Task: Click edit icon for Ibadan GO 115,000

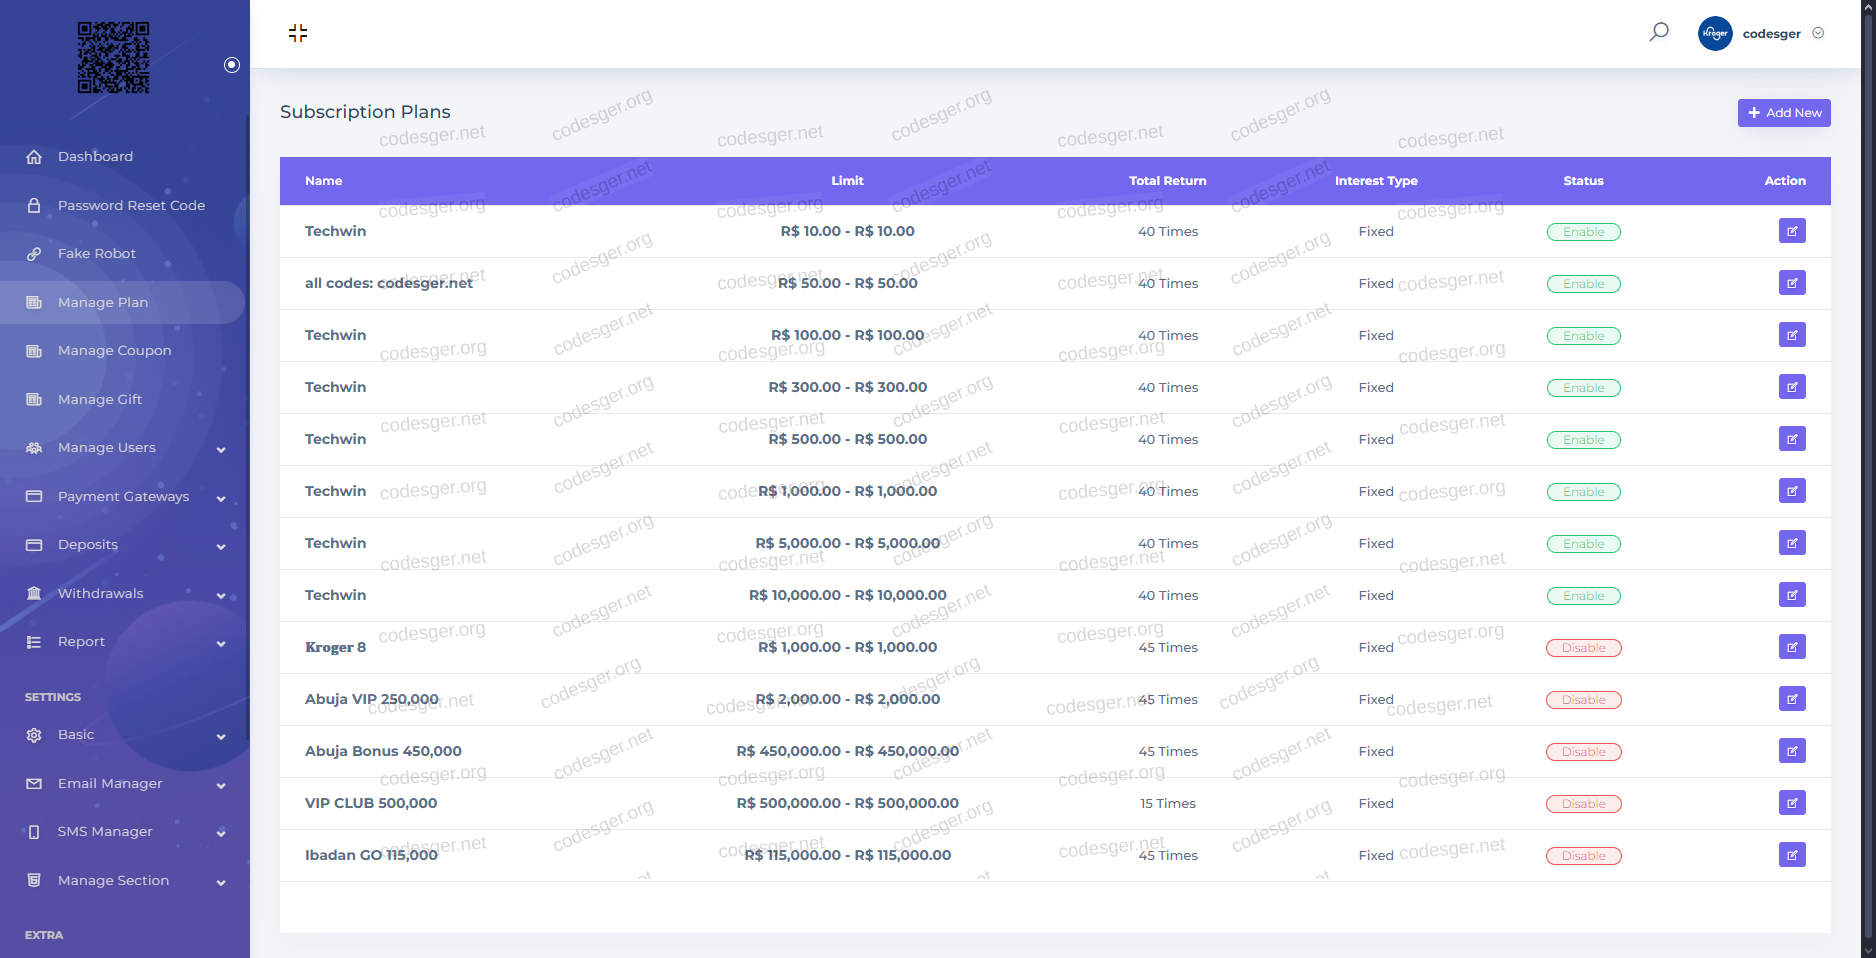Action: click(x=1792, y=855)
